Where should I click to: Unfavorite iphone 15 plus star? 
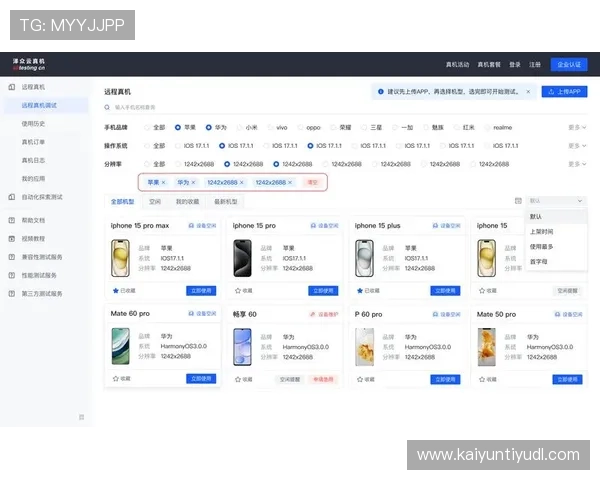360,291
